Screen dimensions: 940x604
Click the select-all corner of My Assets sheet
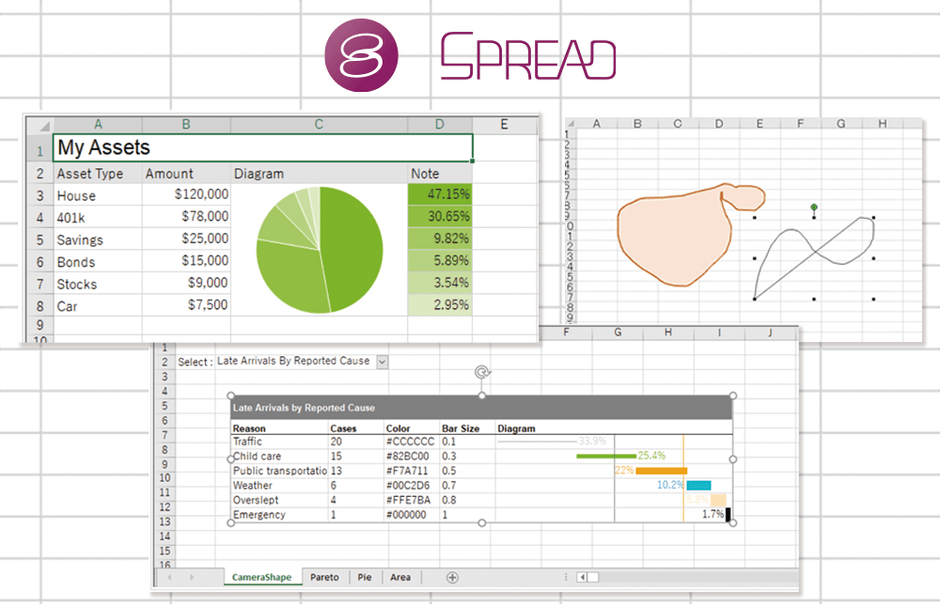click(x=40, y=125)
